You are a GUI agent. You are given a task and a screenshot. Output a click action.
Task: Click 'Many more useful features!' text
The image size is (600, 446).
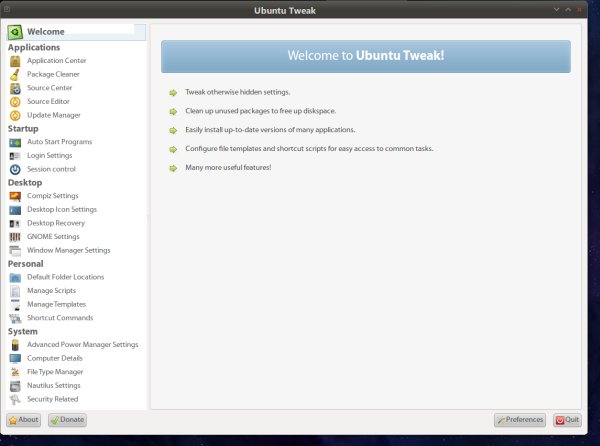228,168
